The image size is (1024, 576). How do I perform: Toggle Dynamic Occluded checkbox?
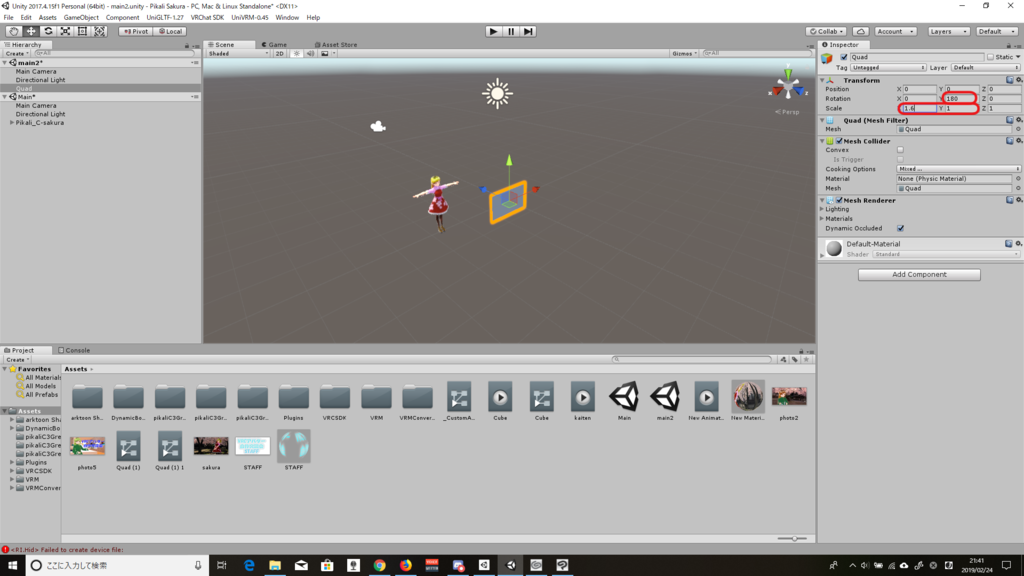901,229
